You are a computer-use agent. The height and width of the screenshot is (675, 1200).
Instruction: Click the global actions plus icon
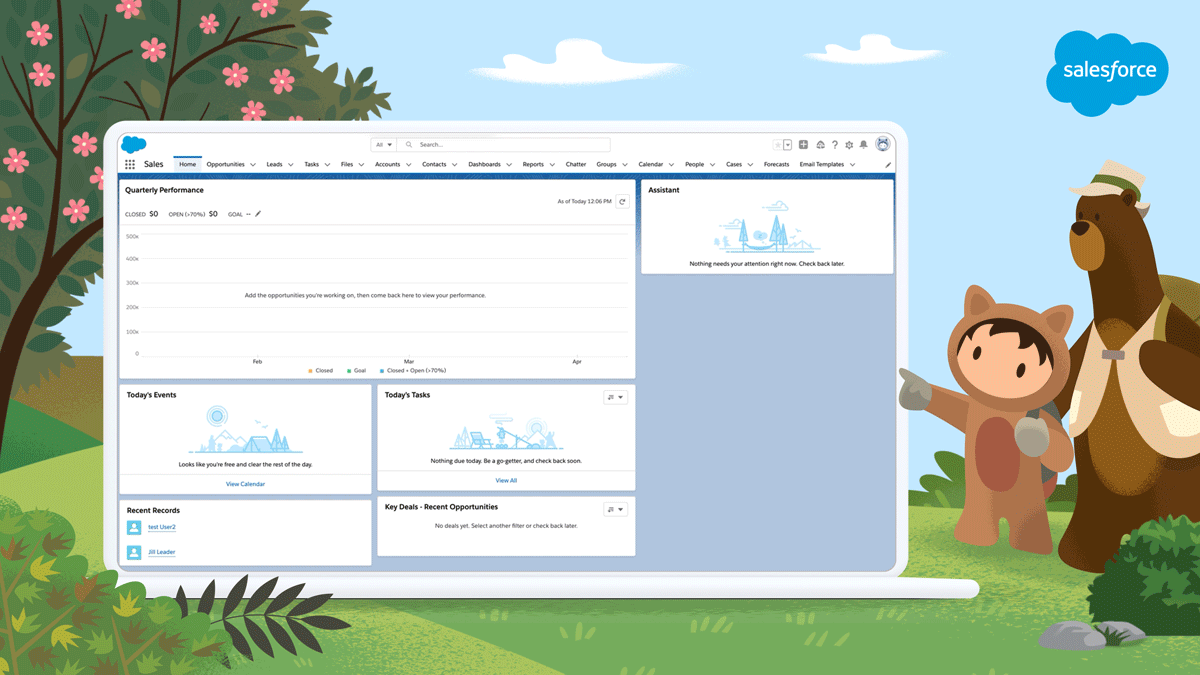pos(803,145)
